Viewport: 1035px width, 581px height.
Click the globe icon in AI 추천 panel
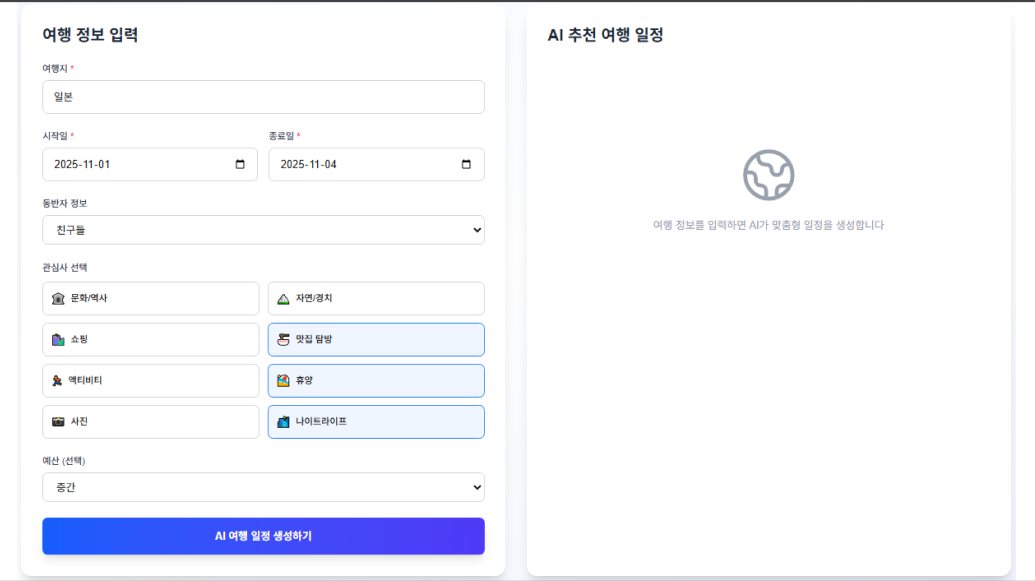tap(768, 175)
